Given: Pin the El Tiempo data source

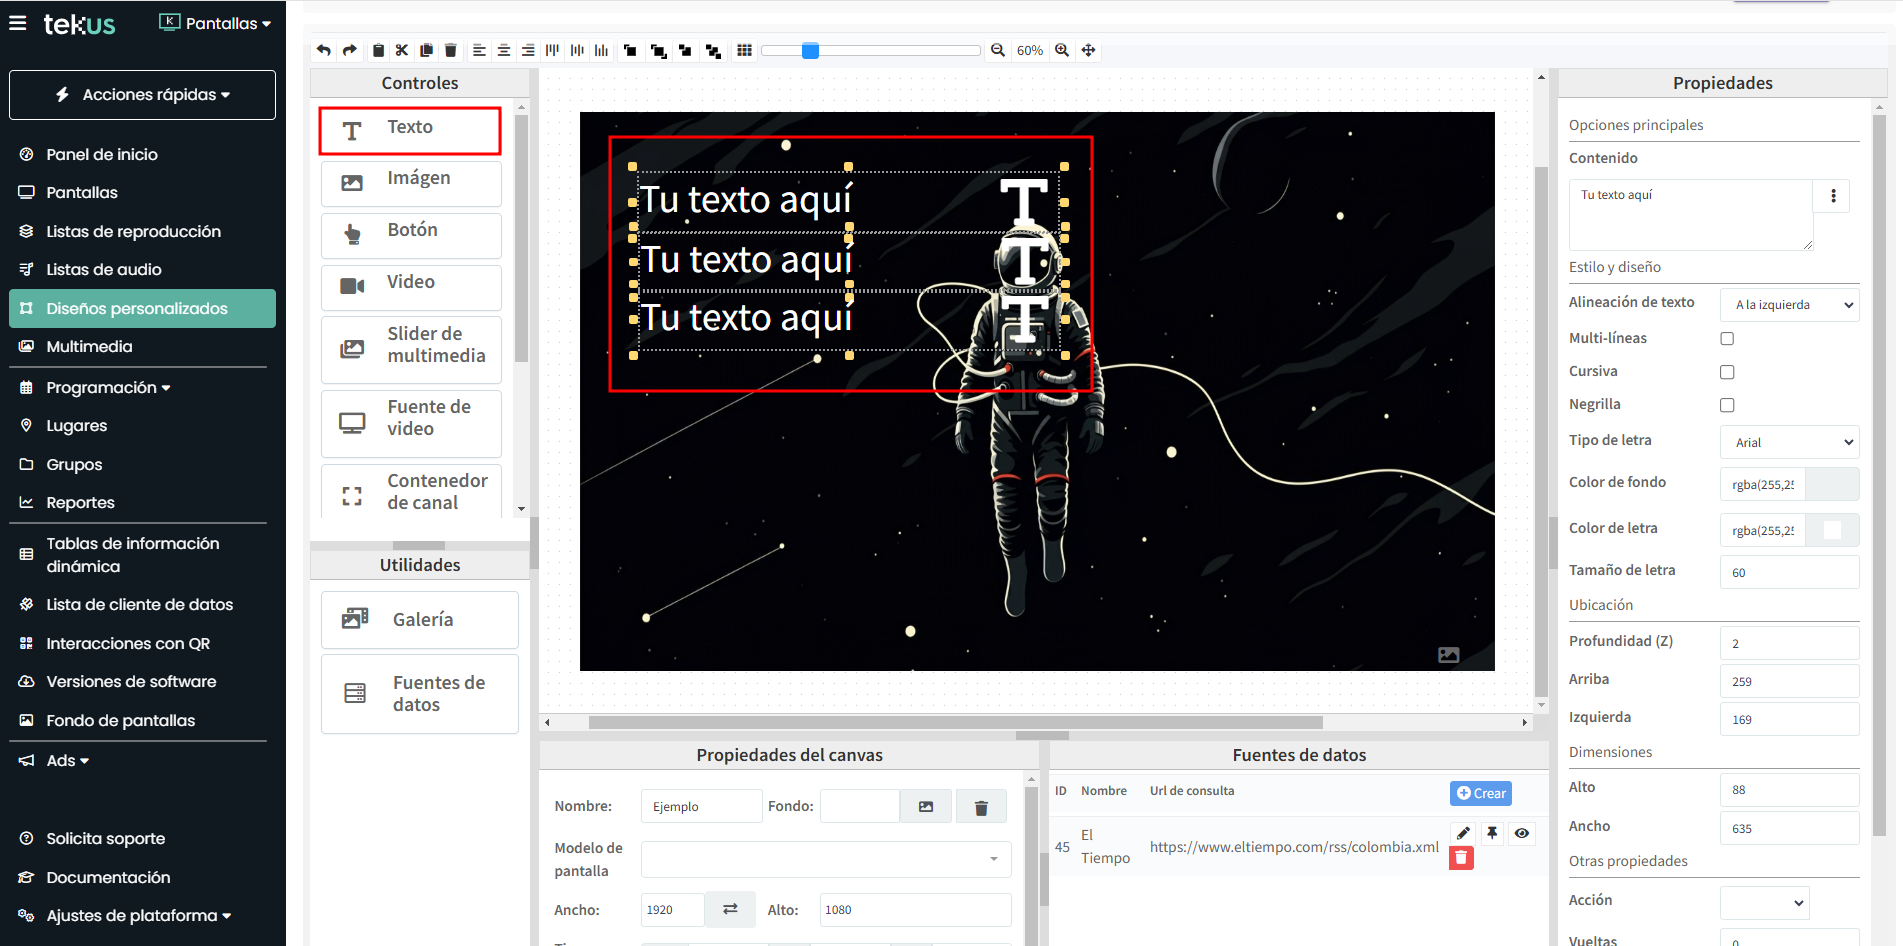Looking at the screenshot, I should tap(1492, 833).
